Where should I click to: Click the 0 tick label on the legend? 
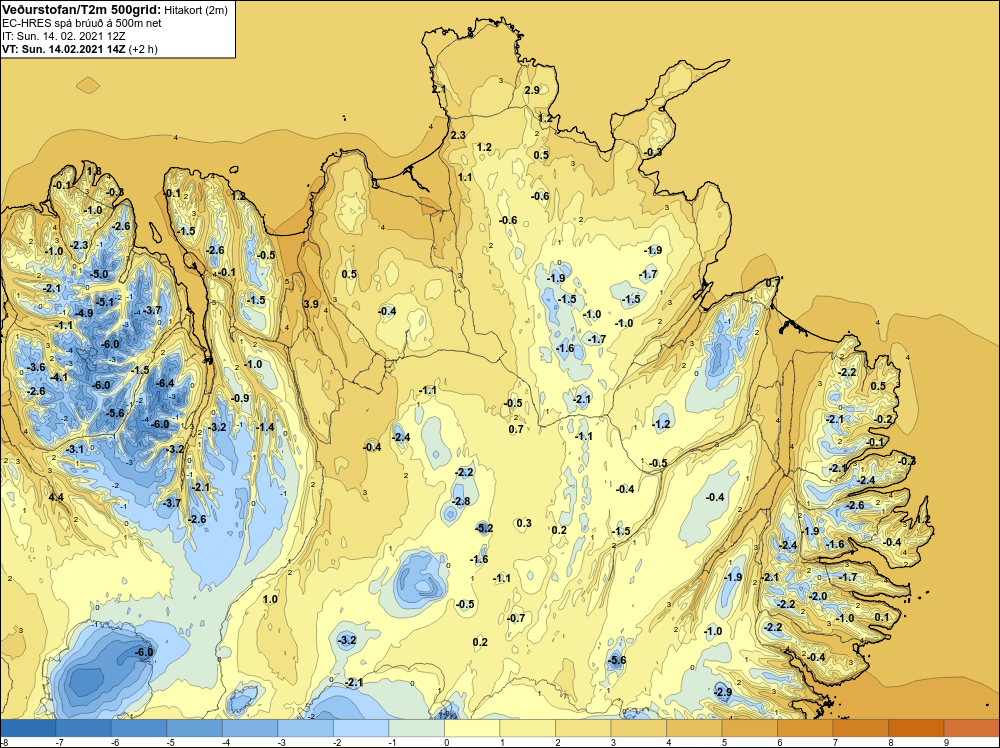click(446, 742)
